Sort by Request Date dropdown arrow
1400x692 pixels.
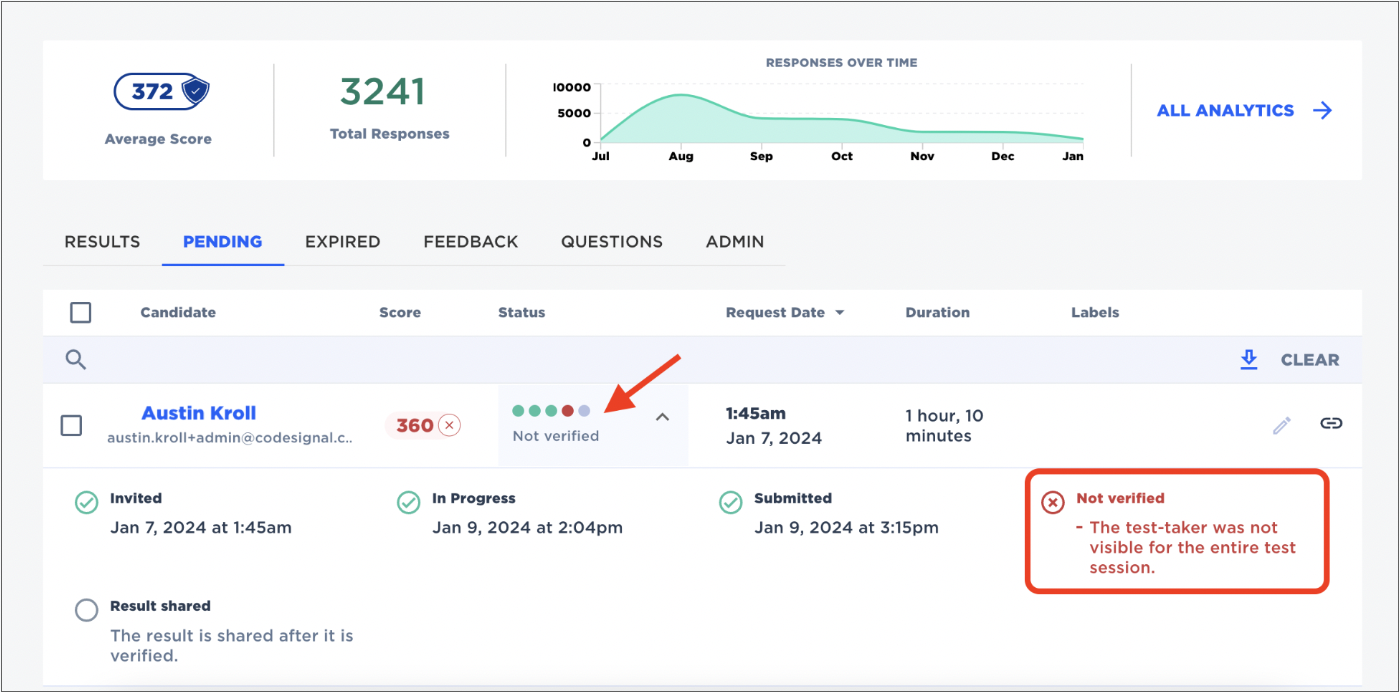click(x=840, y=313)
